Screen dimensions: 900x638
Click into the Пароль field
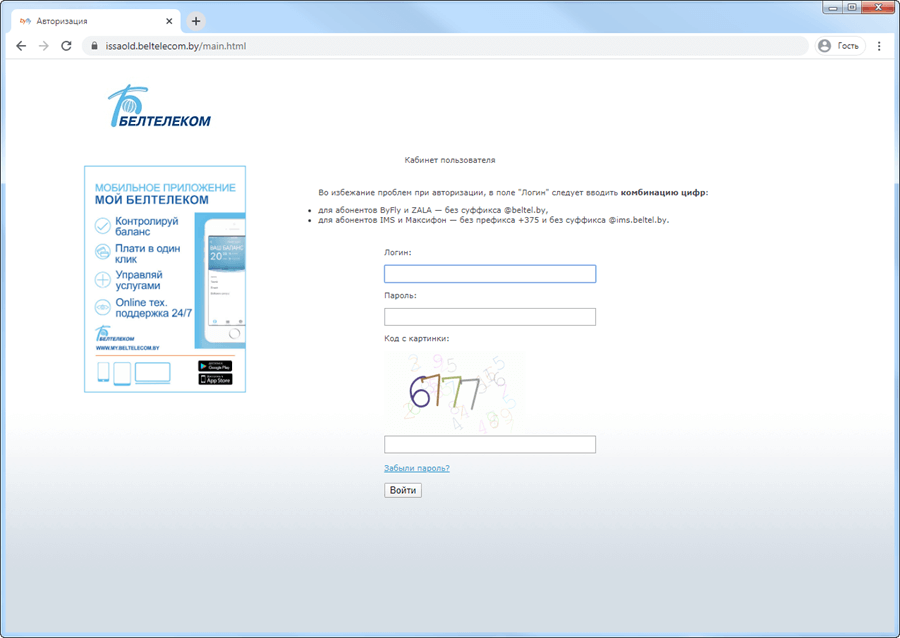click(x=489, y=317)
